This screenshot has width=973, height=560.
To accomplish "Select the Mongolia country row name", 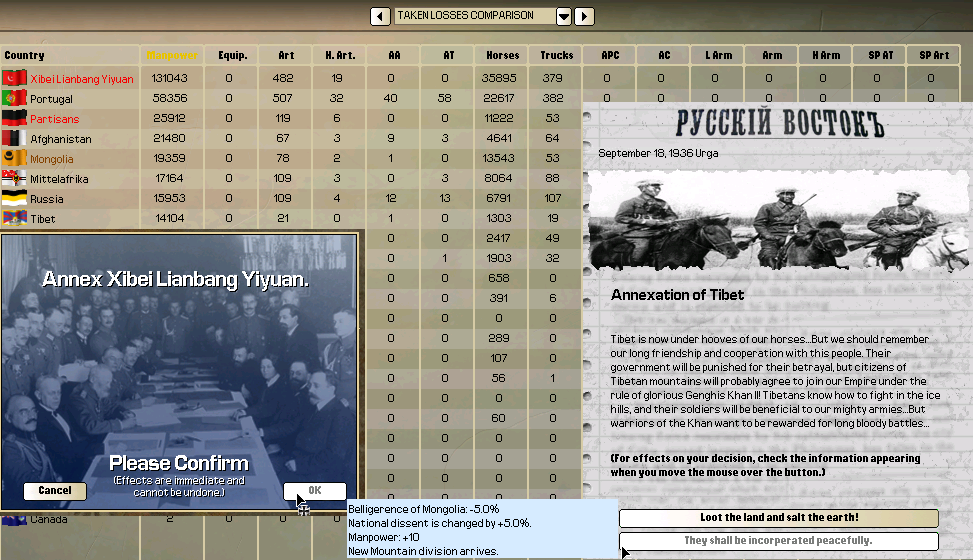I will click(52, 159).
